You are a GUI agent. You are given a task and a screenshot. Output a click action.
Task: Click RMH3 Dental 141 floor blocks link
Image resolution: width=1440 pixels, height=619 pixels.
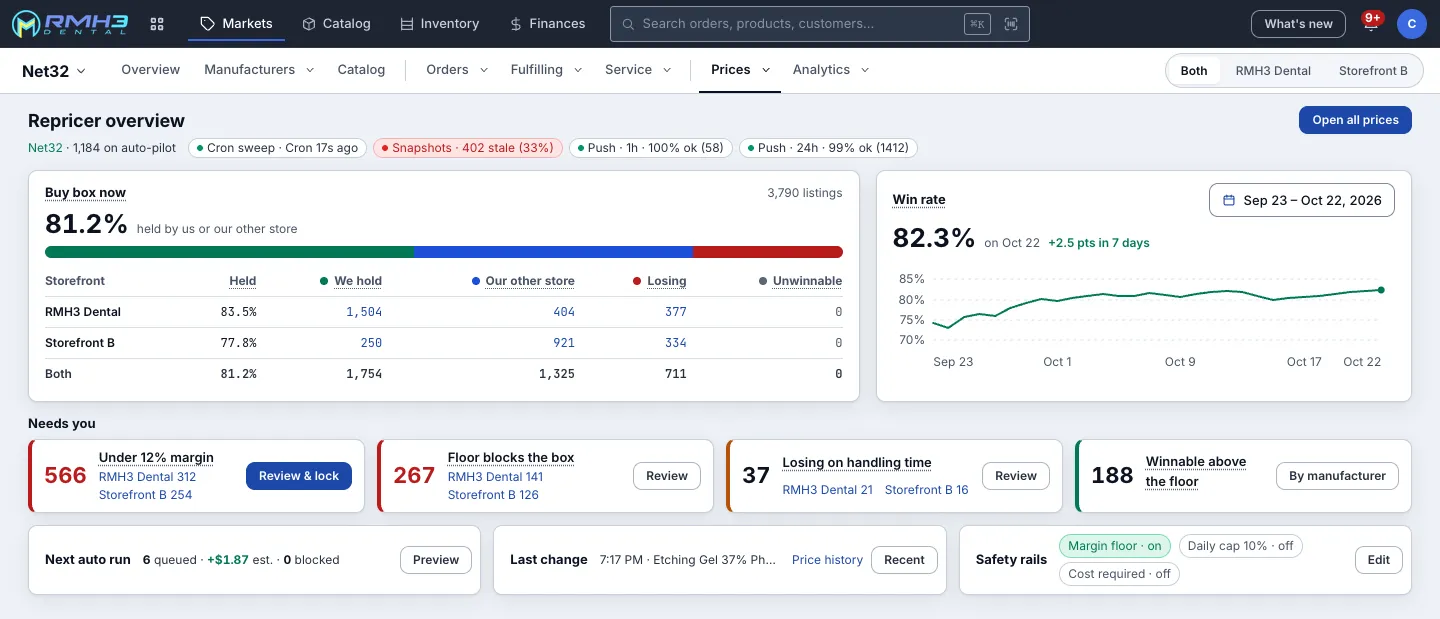(496, 477)
